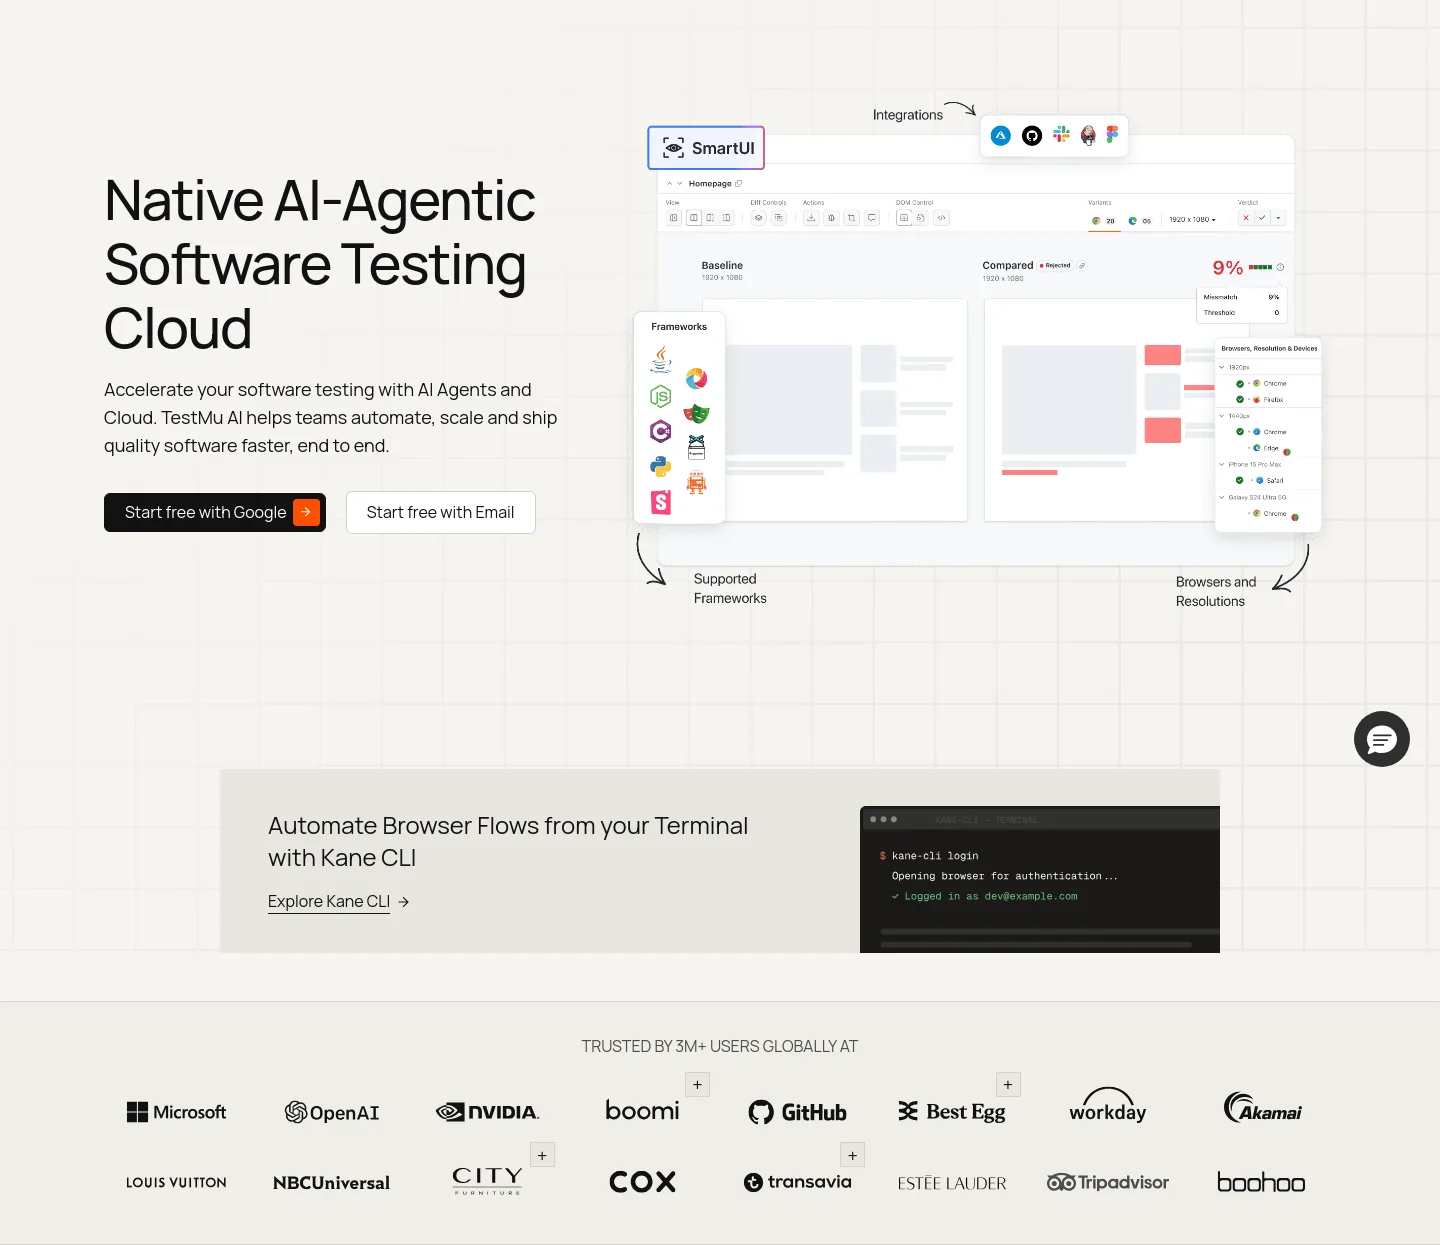
Task: Select the orange robot framework icon
Action: [697, 483]
